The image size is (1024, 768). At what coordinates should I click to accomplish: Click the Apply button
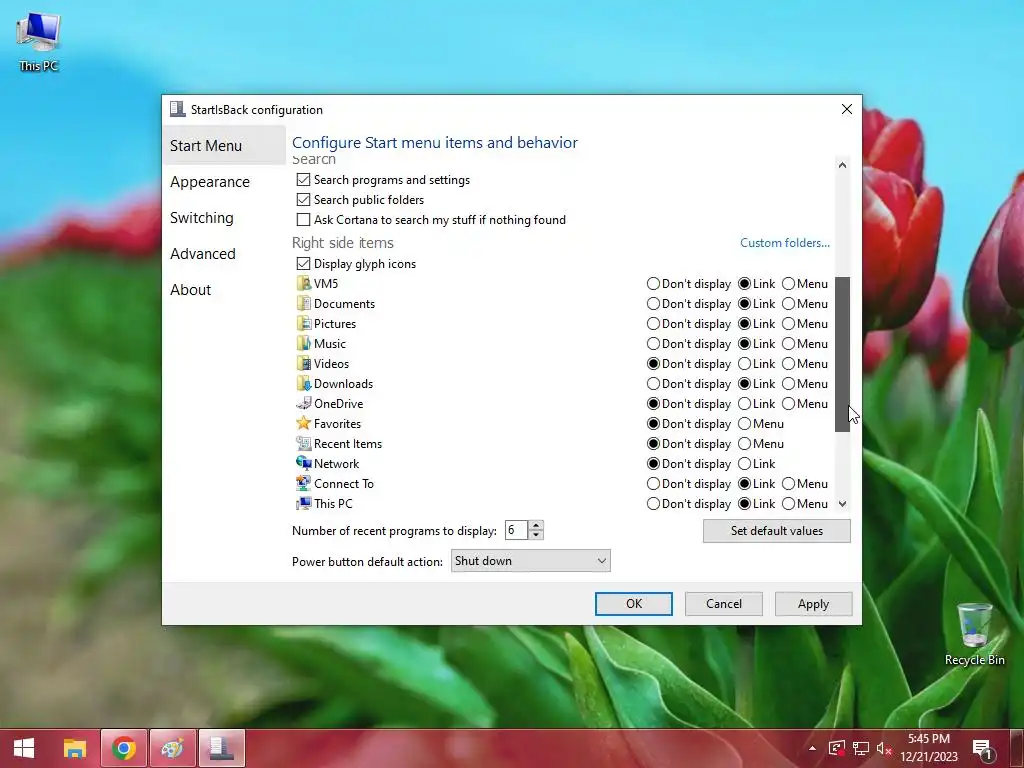(x=813, y=603)
